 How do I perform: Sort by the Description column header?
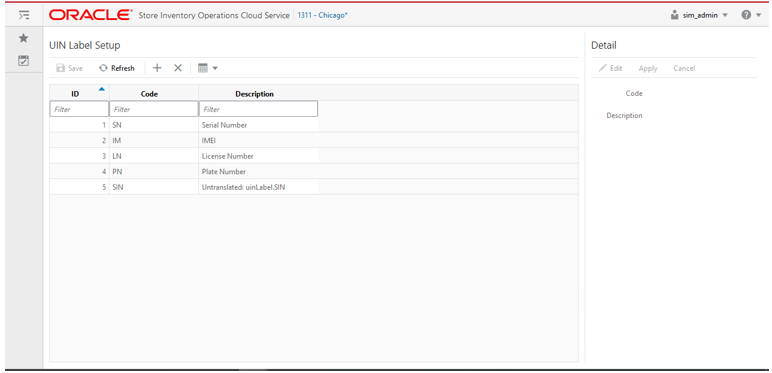tap(258, 93)
